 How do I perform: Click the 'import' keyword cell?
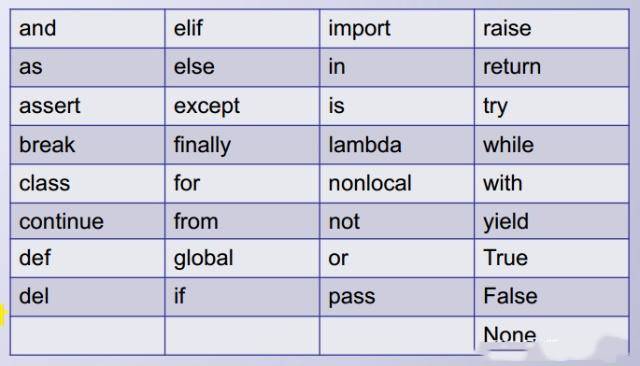click(397, 29)
